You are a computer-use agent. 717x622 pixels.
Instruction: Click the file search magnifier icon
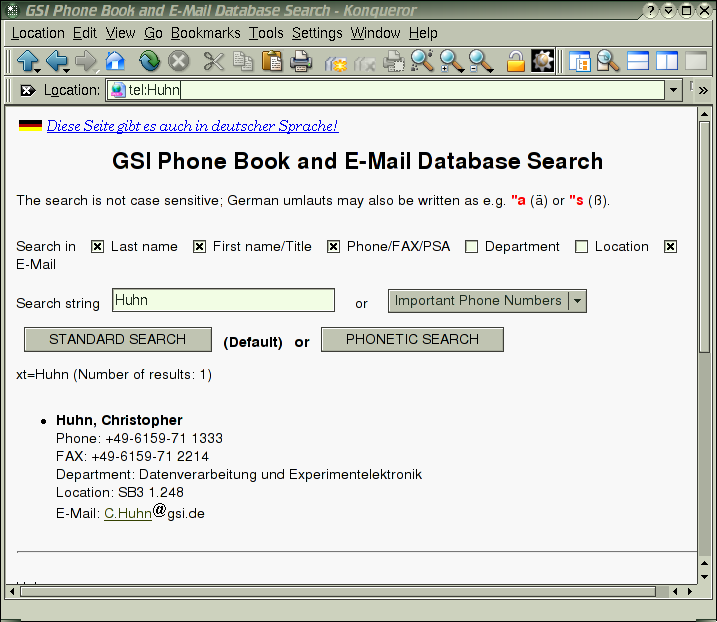pyautogui.click(x=609, y=61)
